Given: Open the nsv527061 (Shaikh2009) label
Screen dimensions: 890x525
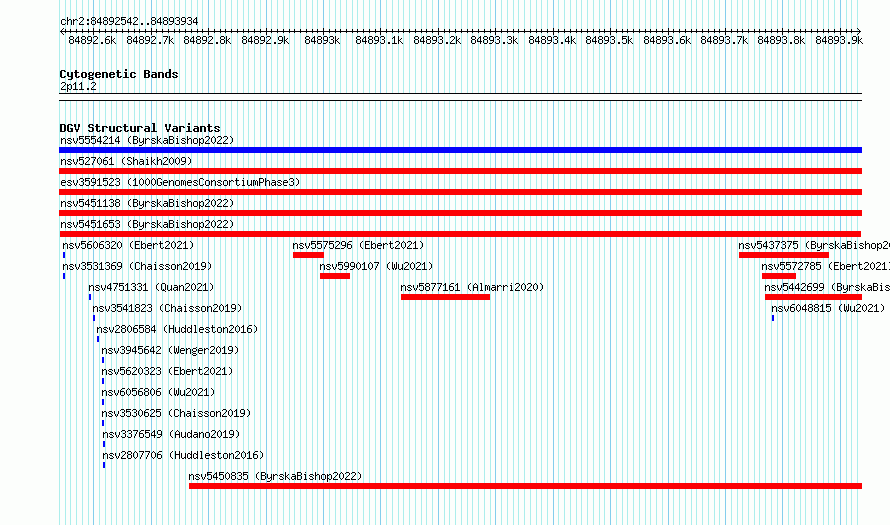Looking at the screenshot, I should 126,161.
